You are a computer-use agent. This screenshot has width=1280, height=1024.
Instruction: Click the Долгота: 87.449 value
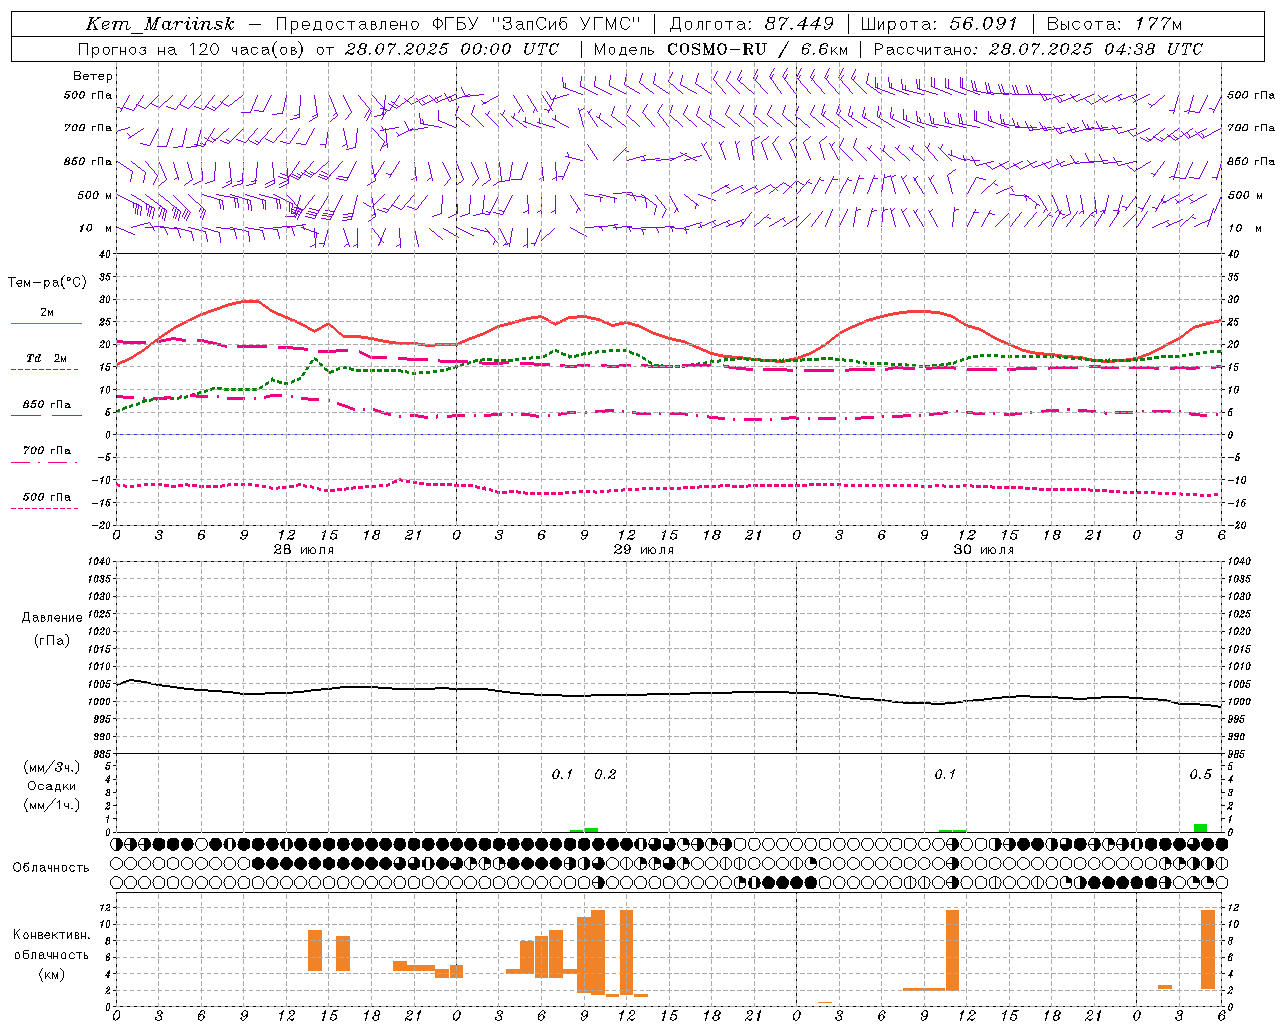click(751, 25)
